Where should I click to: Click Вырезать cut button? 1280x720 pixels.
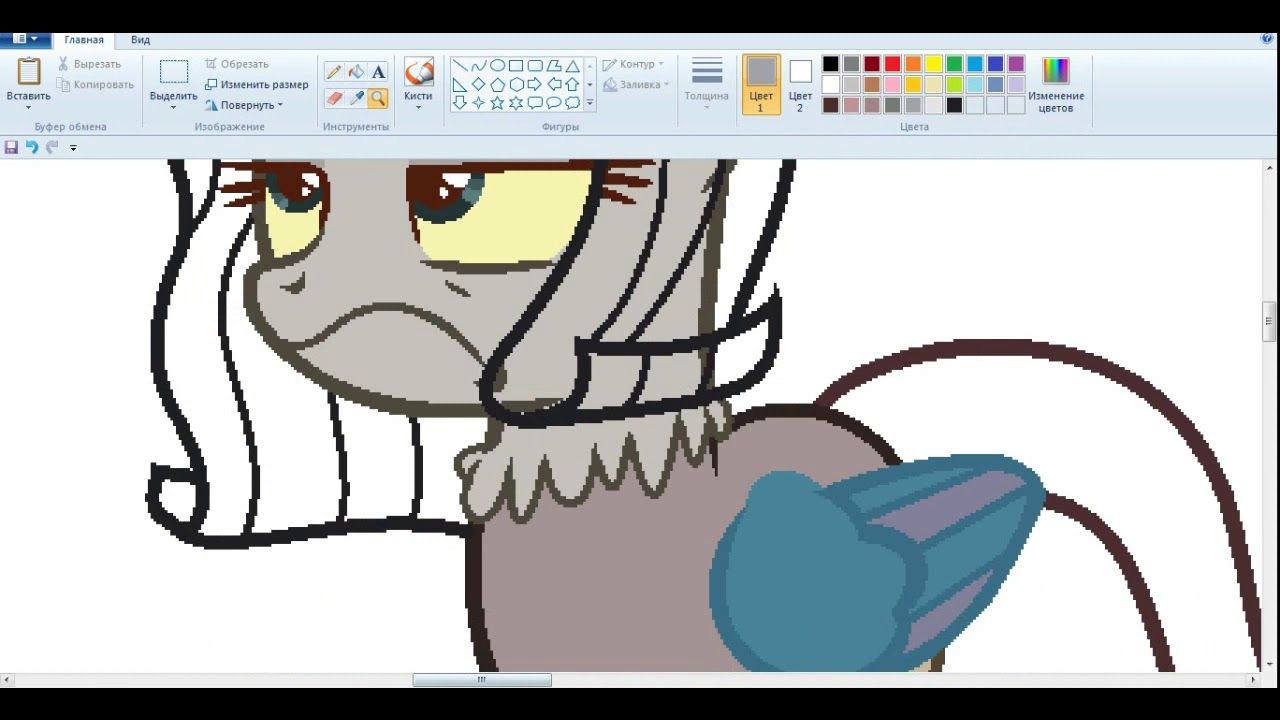88,64
